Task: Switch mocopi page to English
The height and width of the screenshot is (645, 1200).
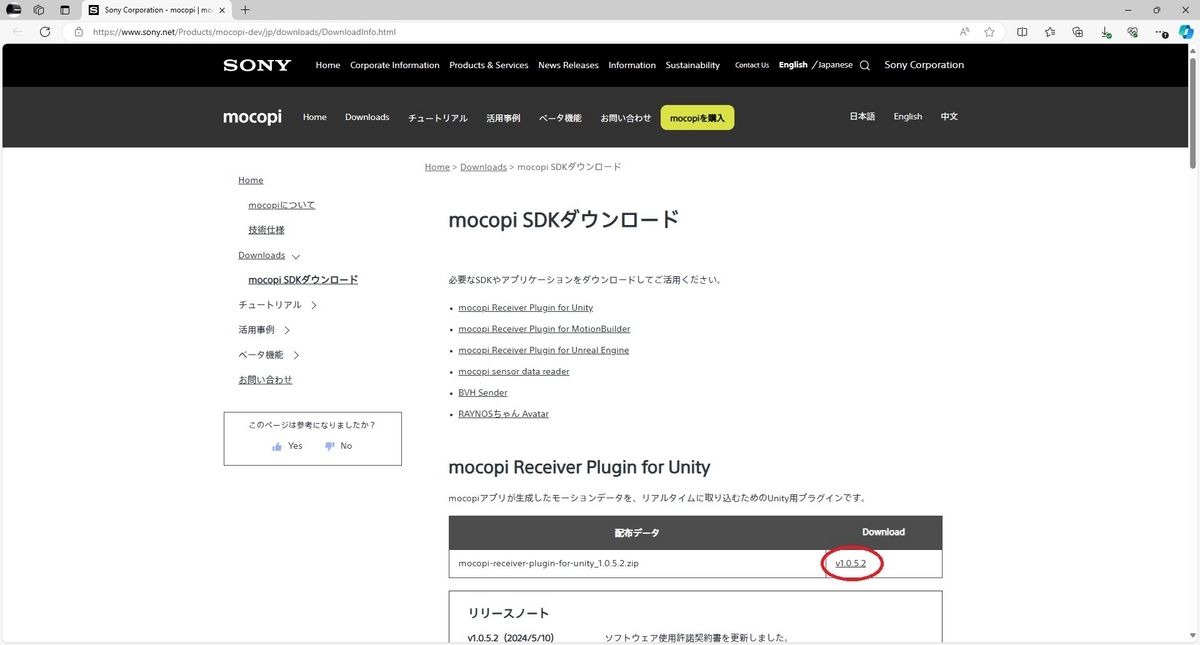Action: click(x=908, y=117)
